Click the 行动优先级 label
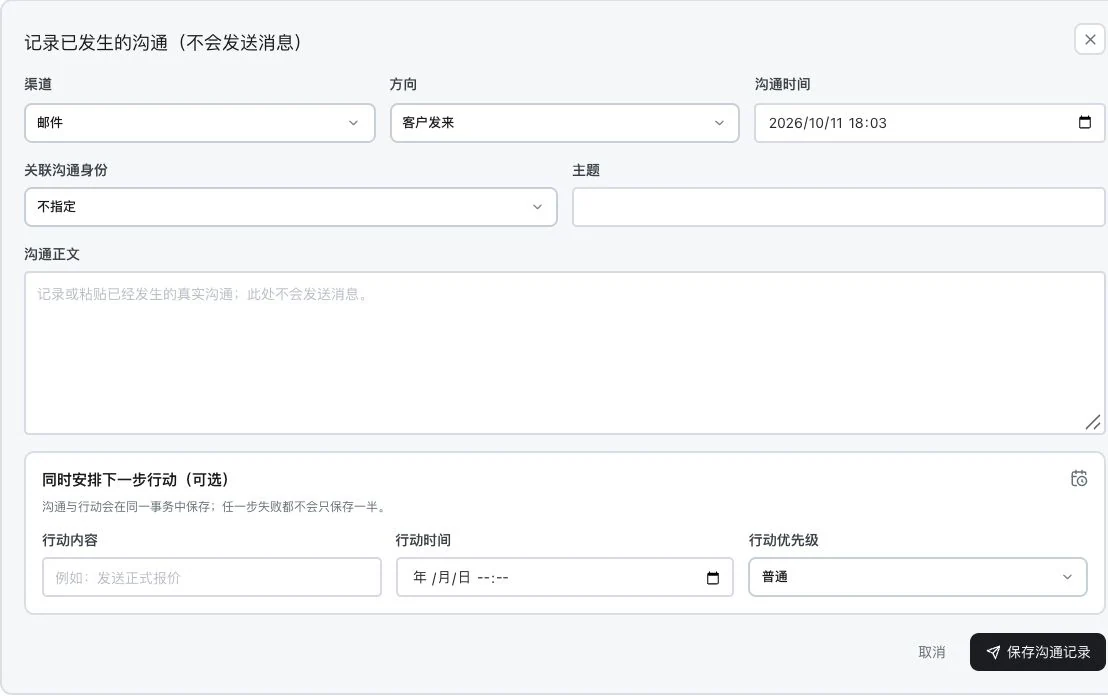The height and width of the screenshot is (696, 1108). (784, 541)
